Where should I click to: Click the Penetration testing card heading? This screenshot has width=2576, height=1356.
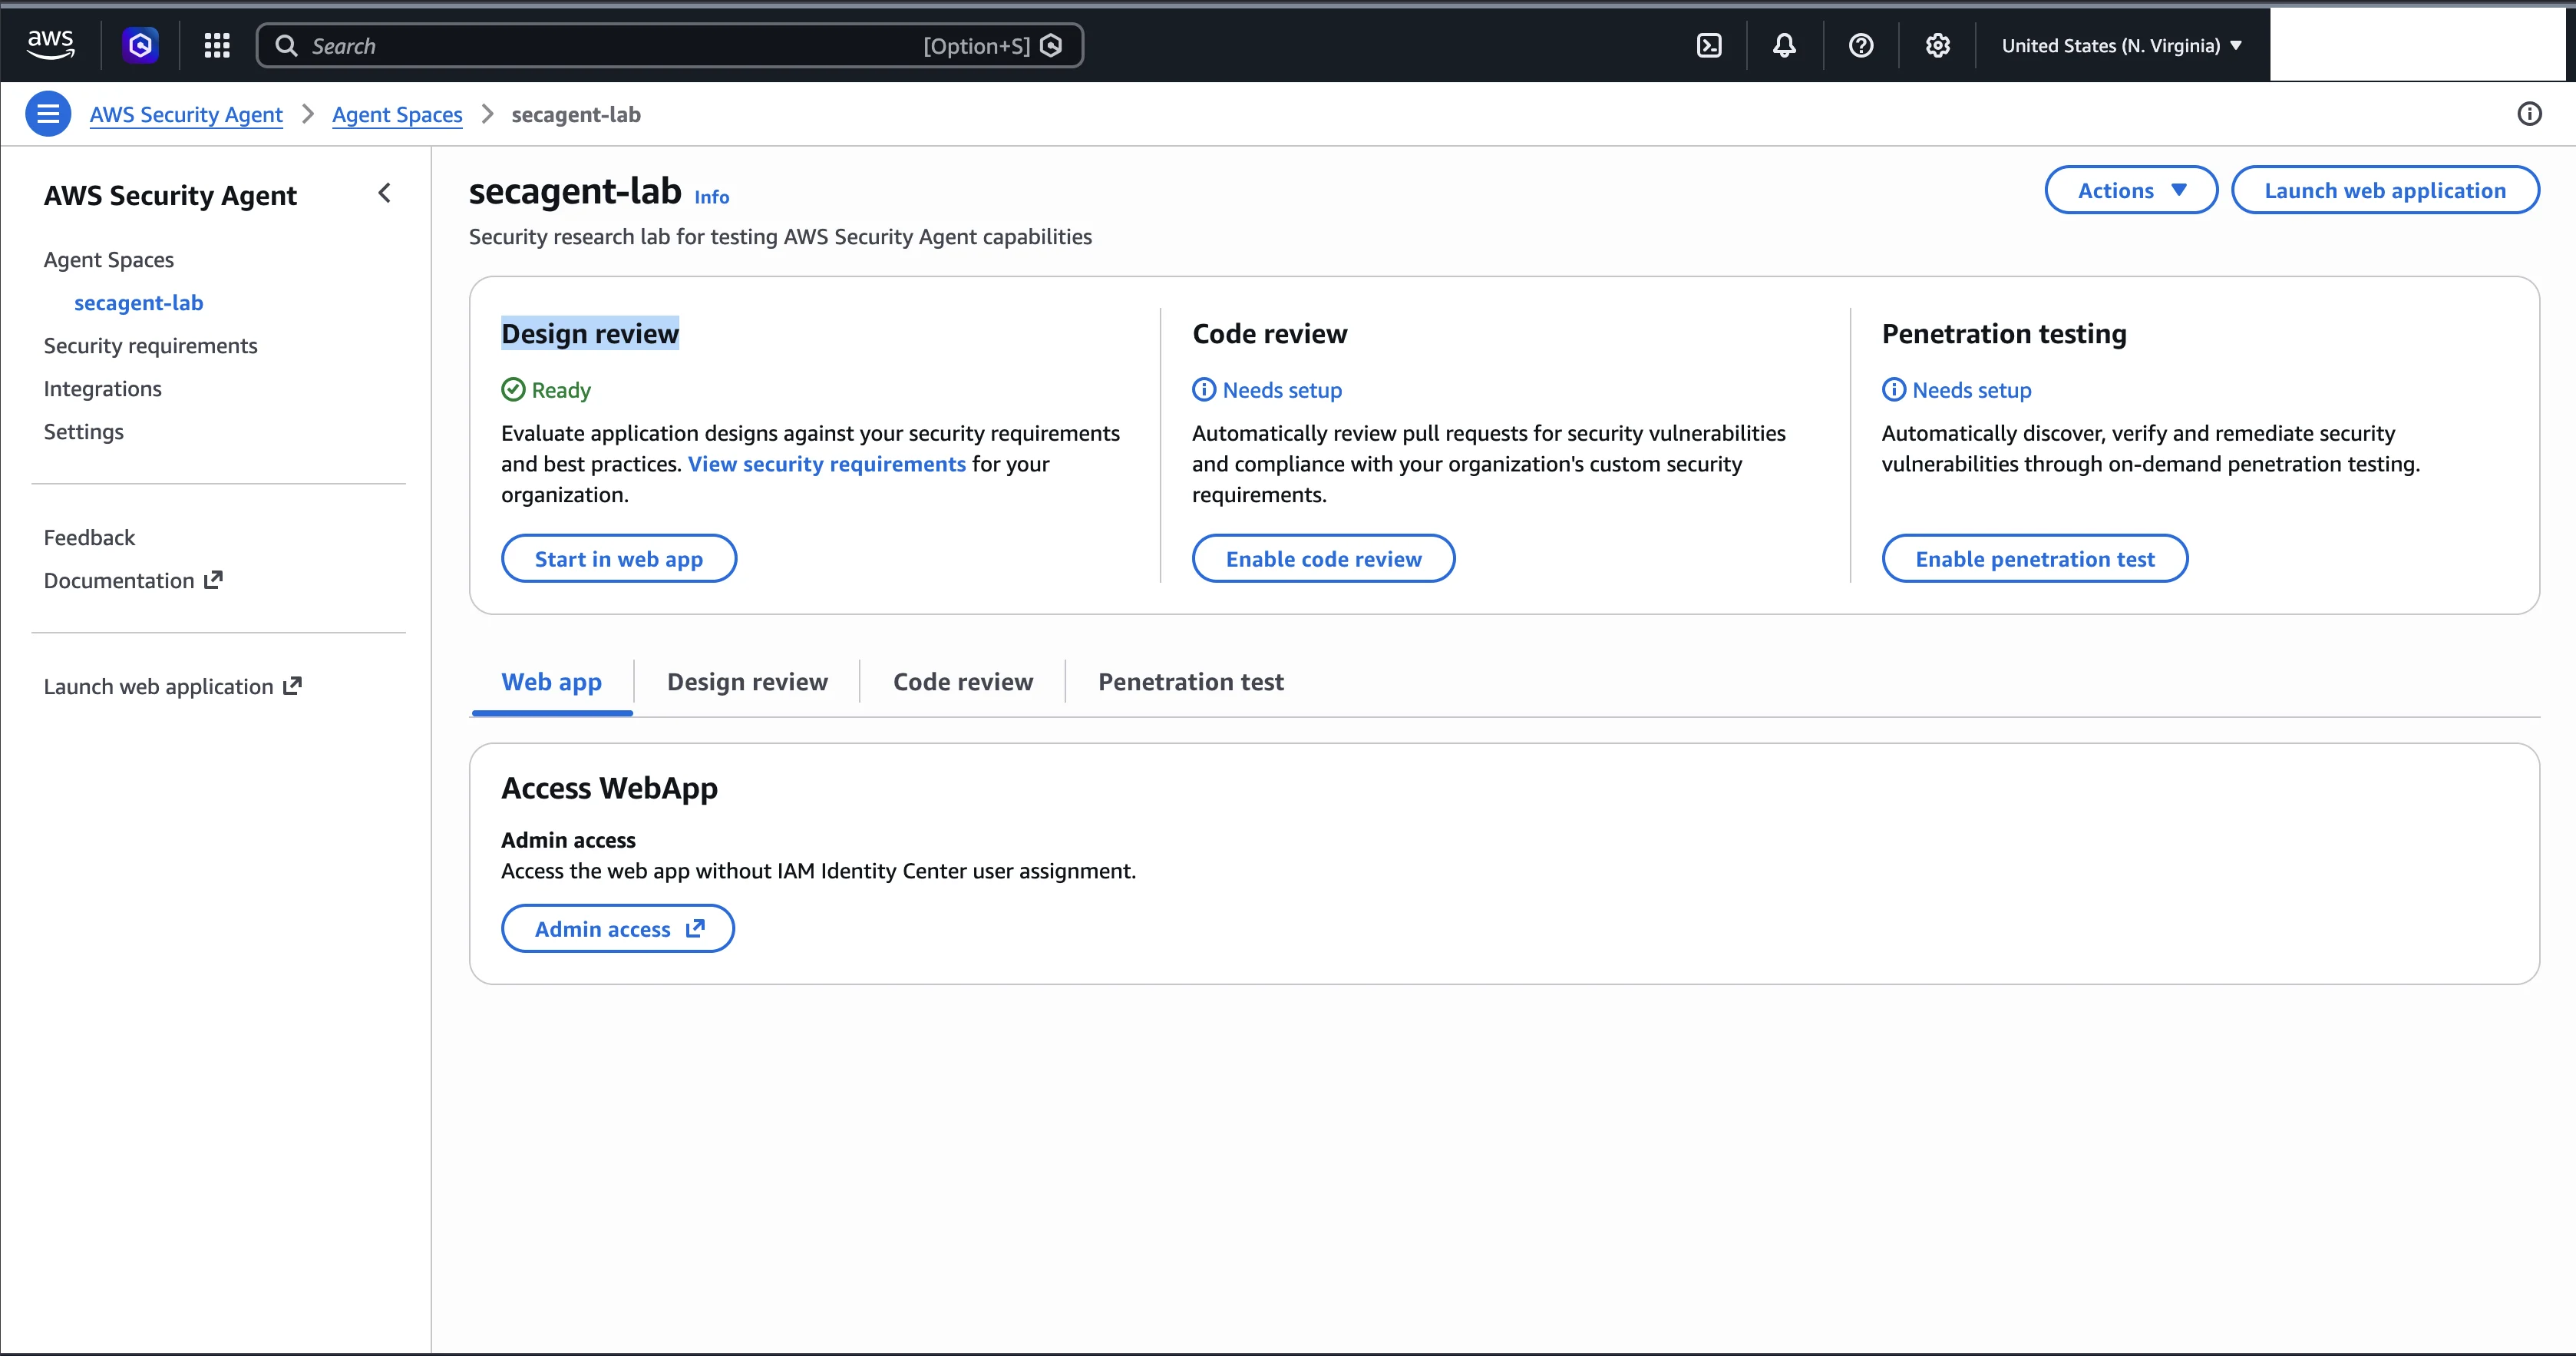pyautogui.click(x=2004, y=334)
